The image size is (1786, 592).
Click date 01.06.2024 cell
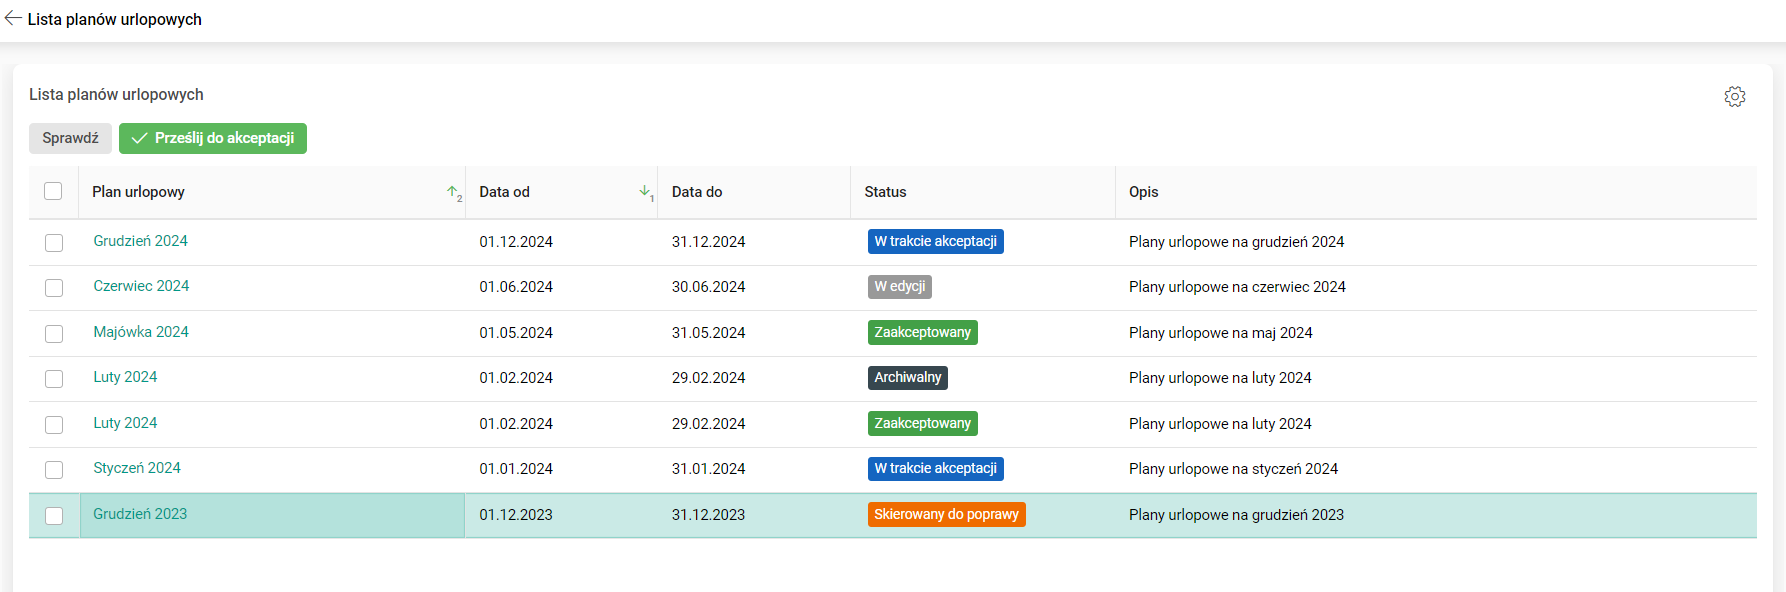[x=516, y=287]
